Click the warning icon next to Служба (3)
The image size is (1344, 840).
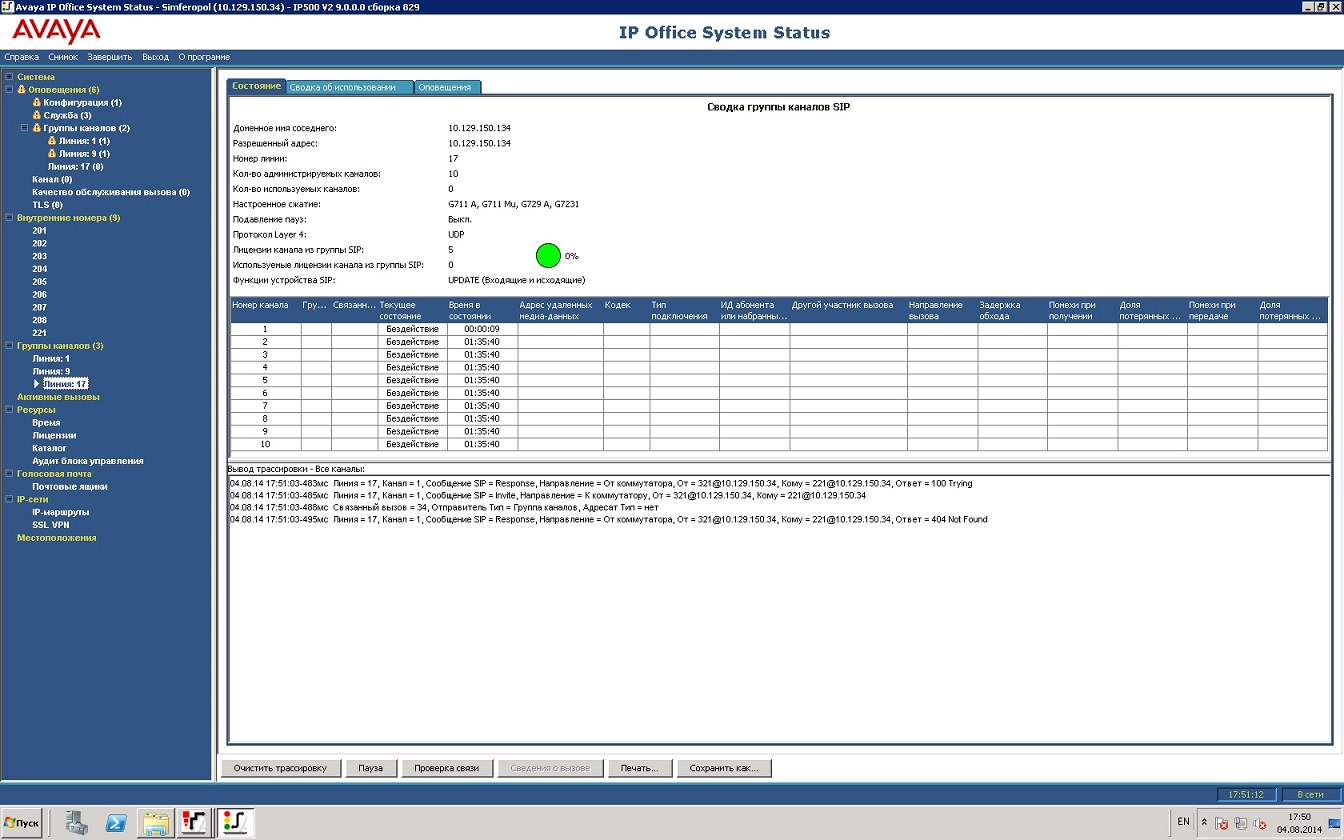(37, 115)
